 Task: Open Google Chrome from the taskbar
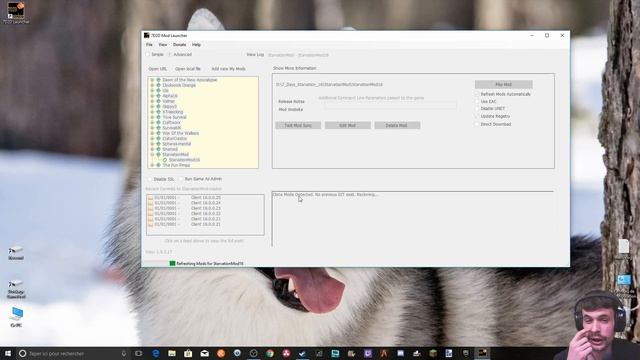270,353
